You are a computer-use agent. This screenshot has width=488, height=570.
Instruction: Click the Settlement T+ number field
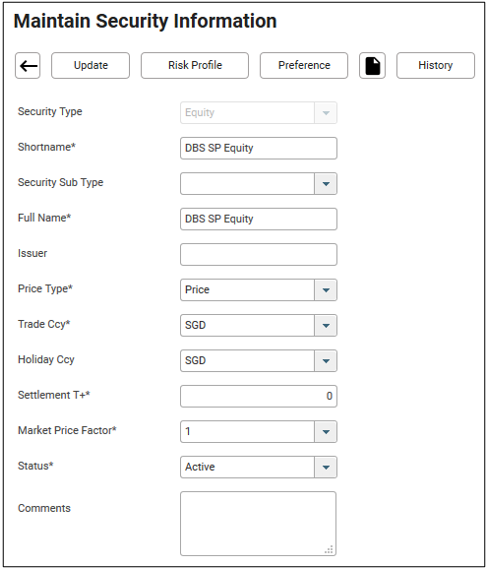click(x=259, y=396)
